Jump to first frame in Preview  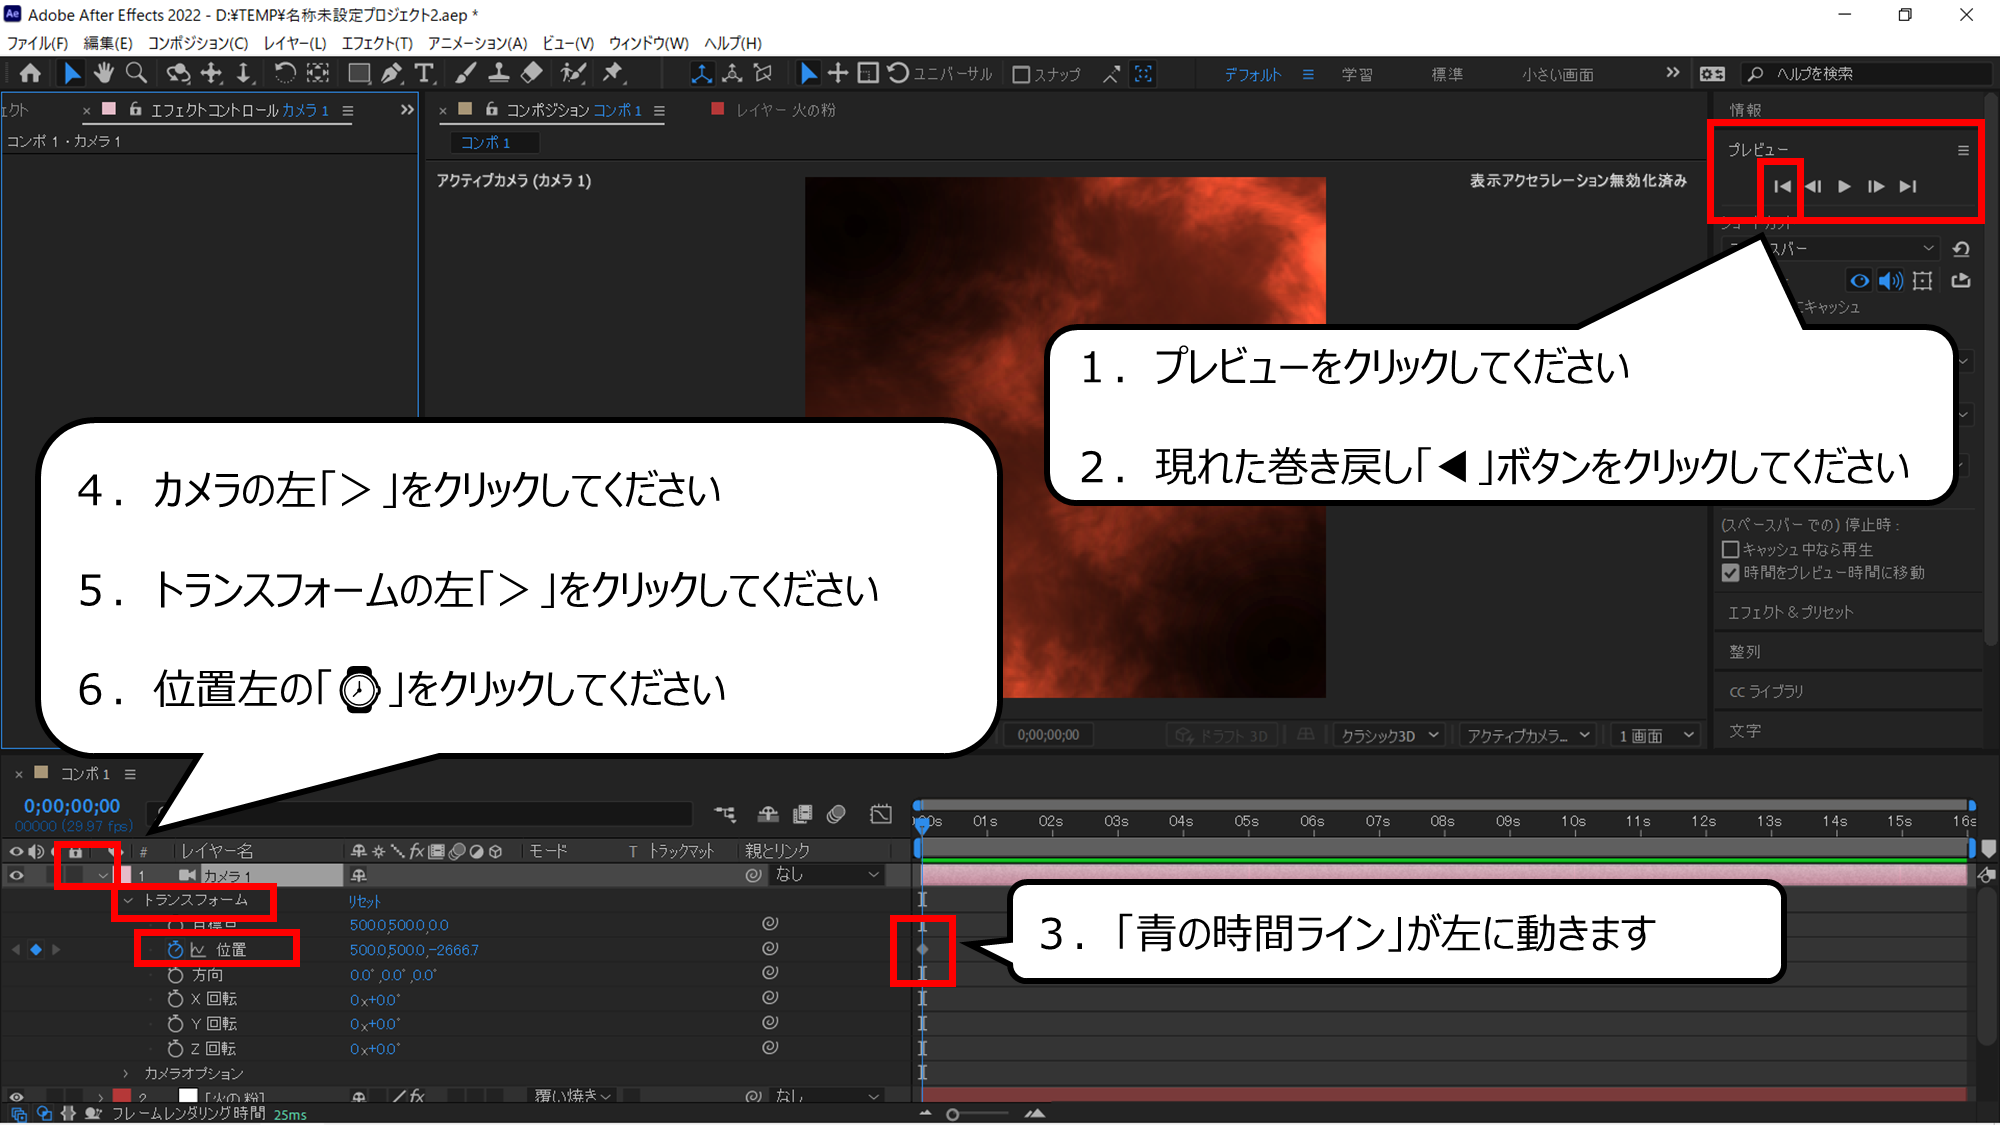coord(1782,186)
